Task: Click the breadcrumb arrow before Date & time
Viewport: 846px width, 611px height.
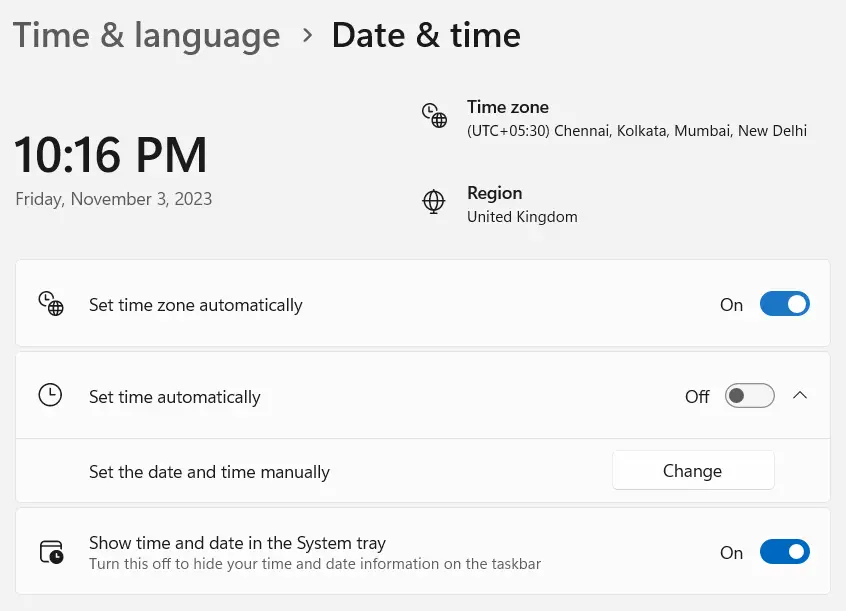Action: 307,36
